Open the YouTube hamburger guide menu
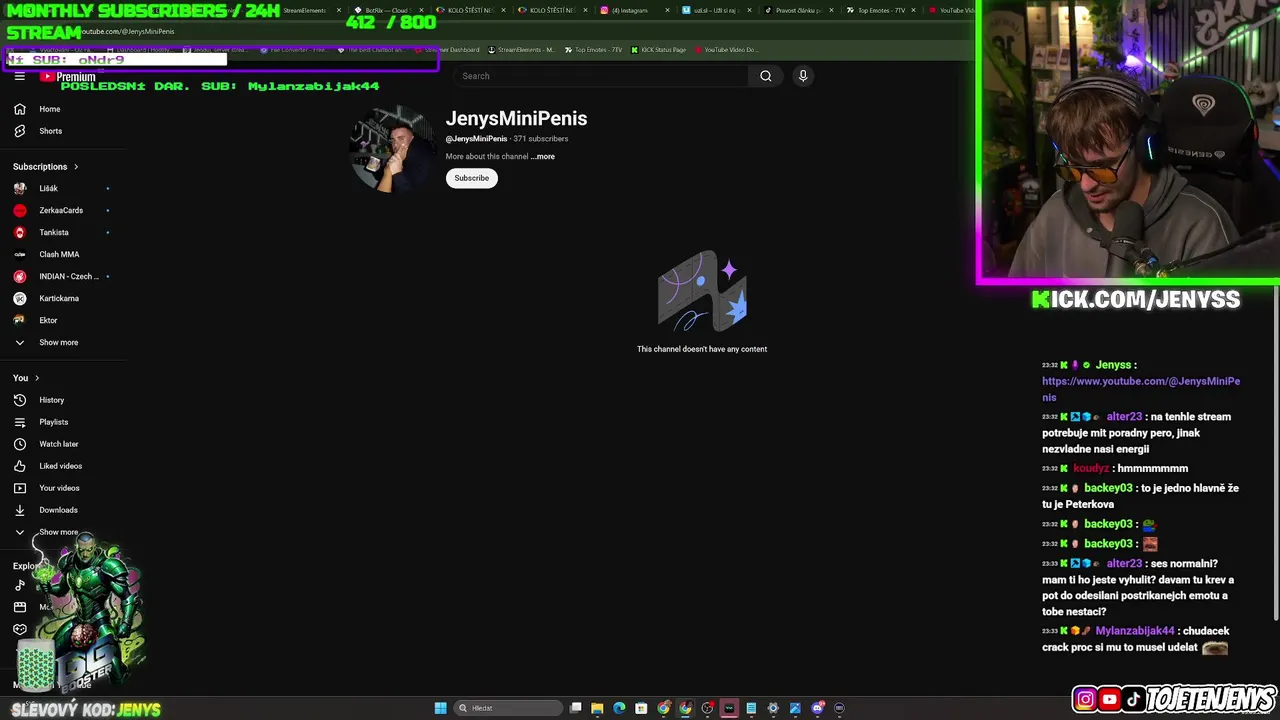 coord(19,76)
